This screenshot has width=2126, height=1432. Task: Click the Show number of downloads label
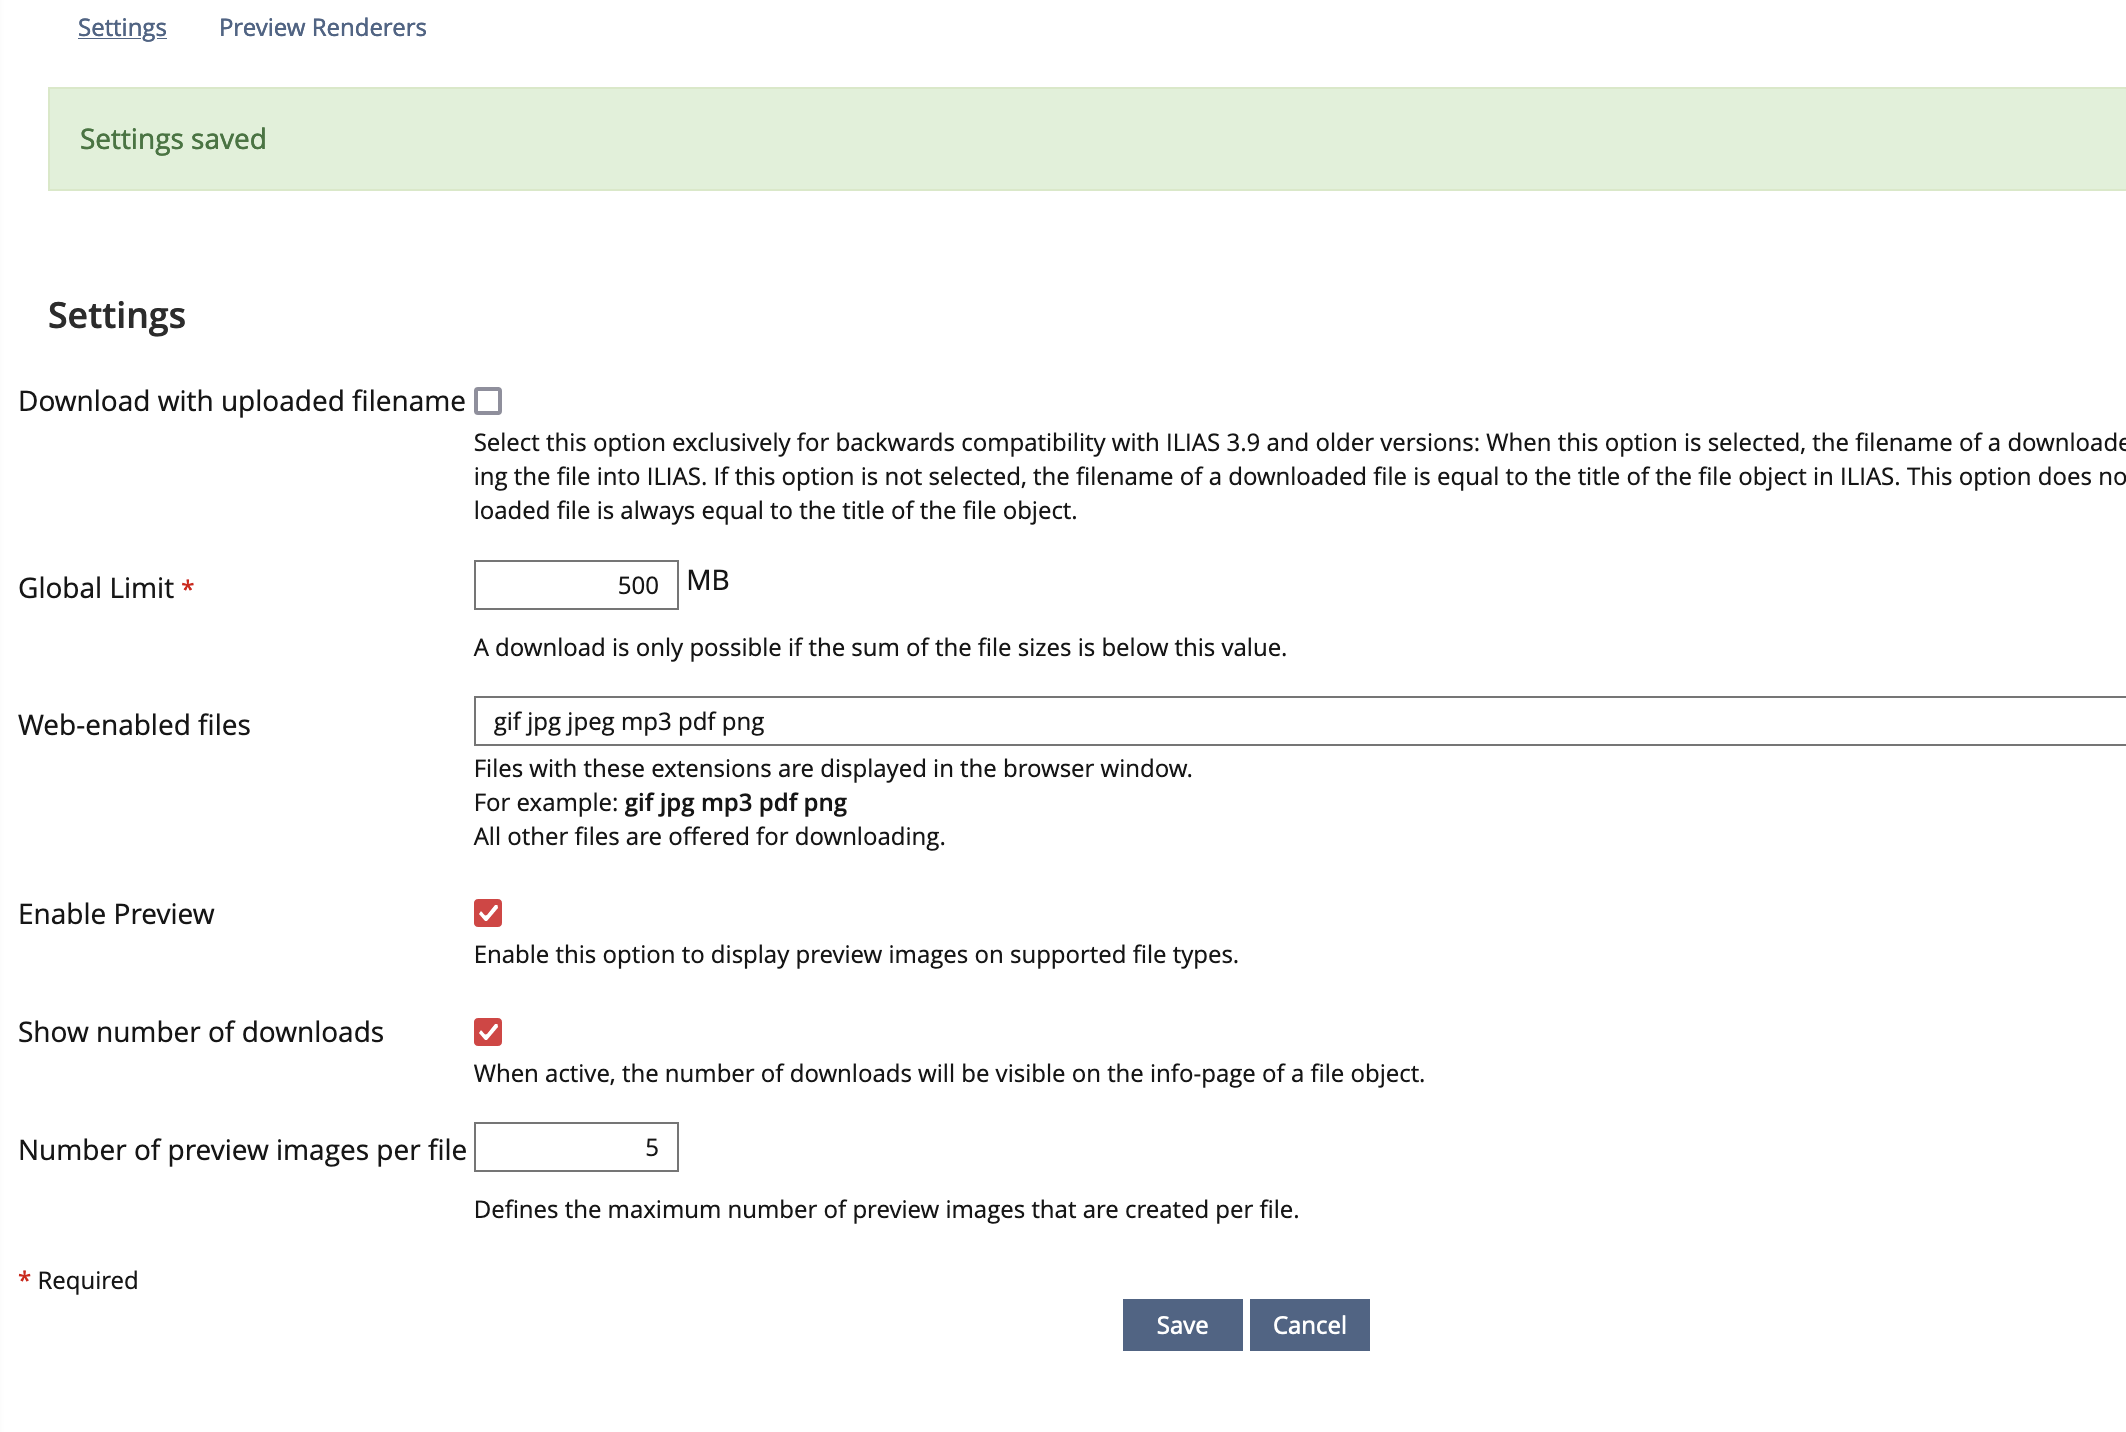coord(201,1032)
